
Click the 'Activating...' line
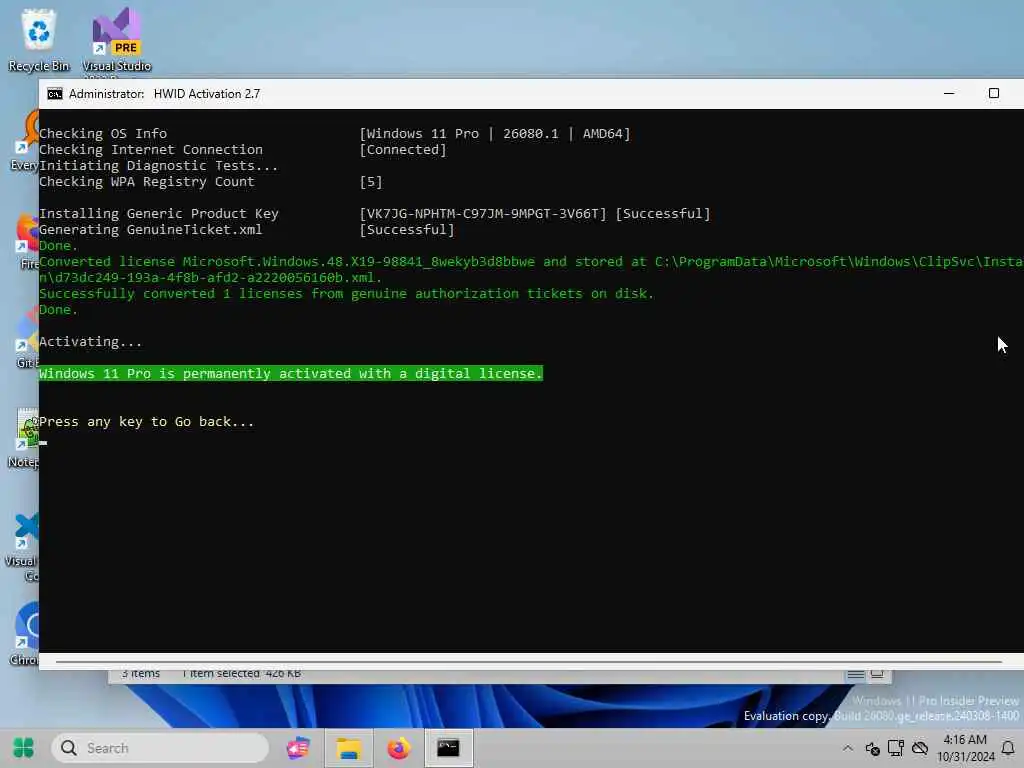(x=90, y=342)
